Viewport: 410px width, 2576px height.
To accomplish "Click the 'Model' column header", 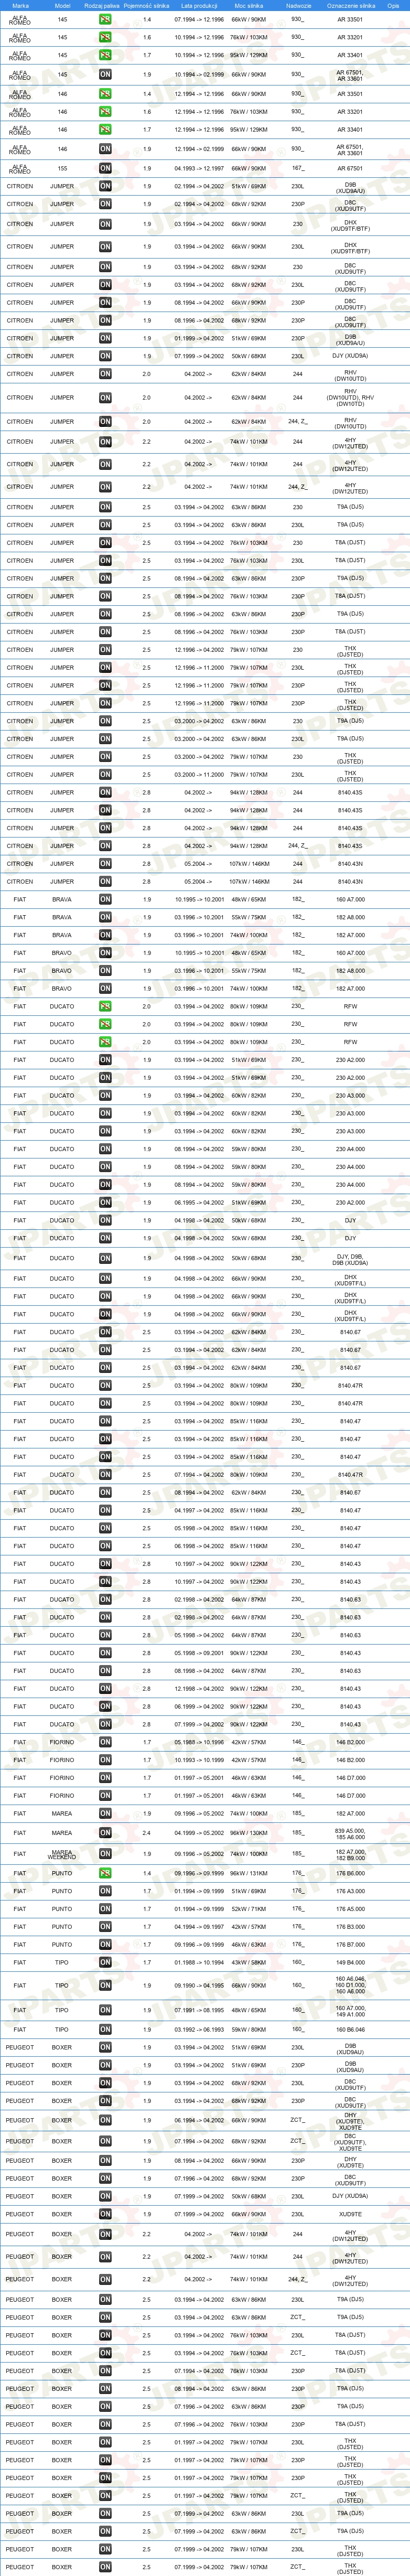I will [x=62, y=5].
